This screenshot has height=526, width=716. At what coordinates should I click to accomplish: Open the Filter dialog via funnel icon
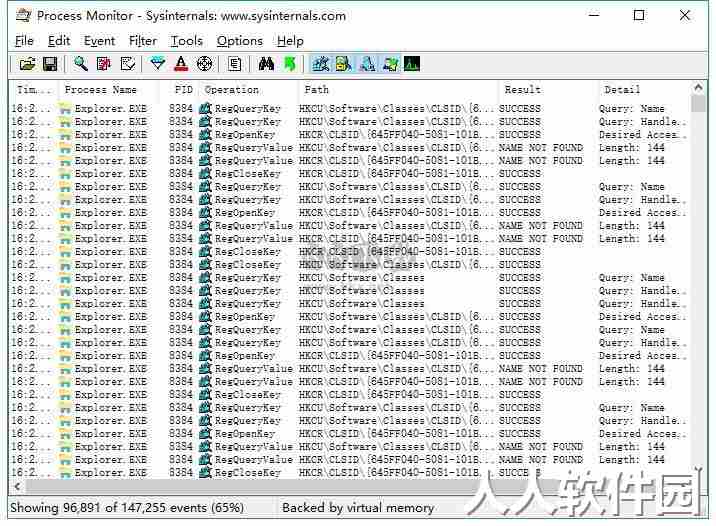(158, 64)
